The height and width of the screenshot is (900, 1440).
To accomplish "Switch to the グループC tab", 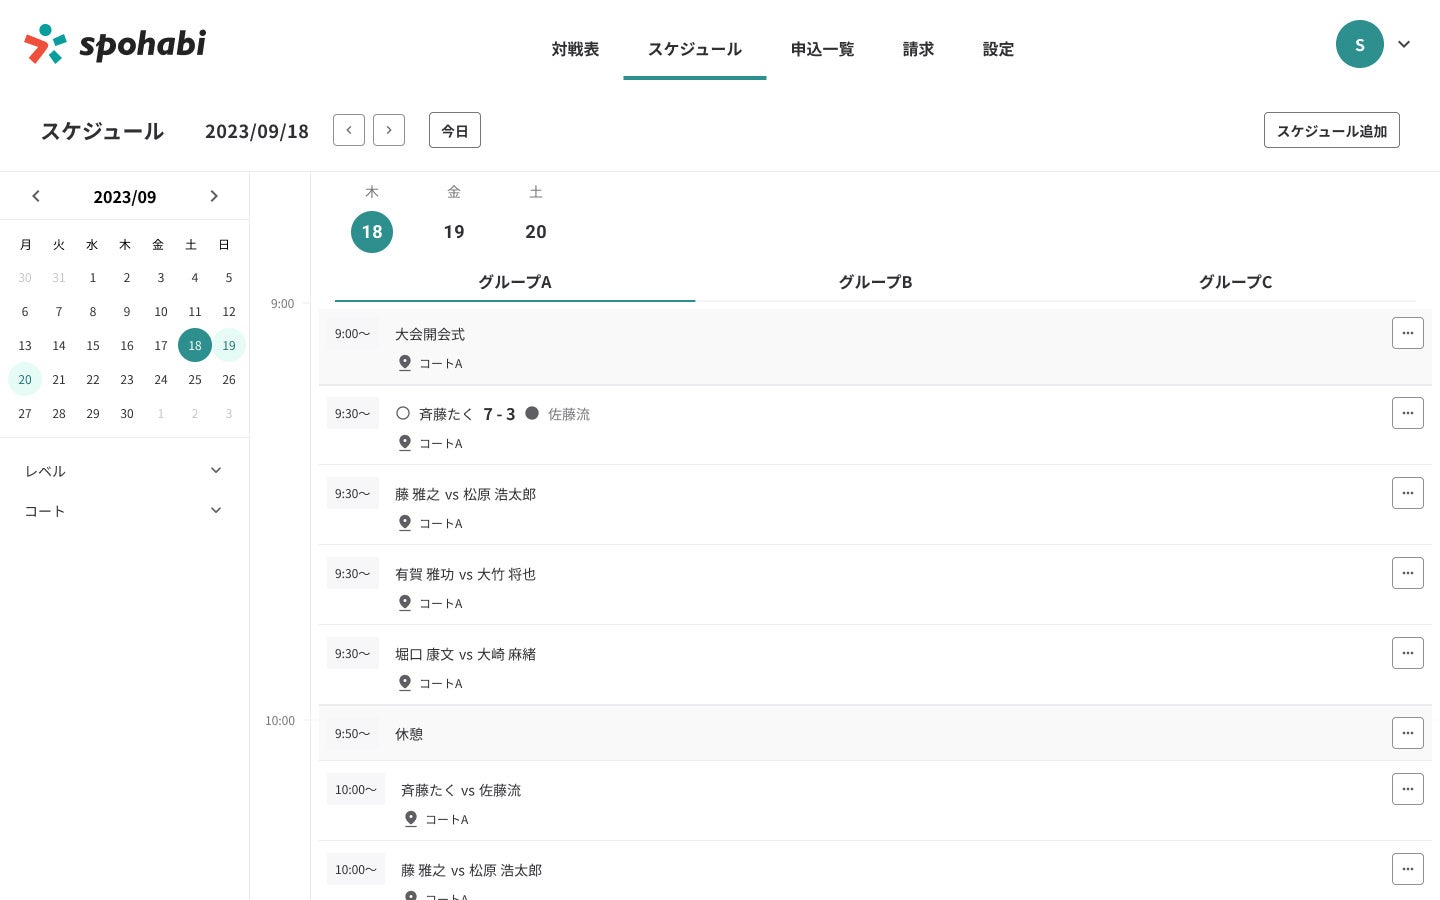I will [x=1235, y=282].
